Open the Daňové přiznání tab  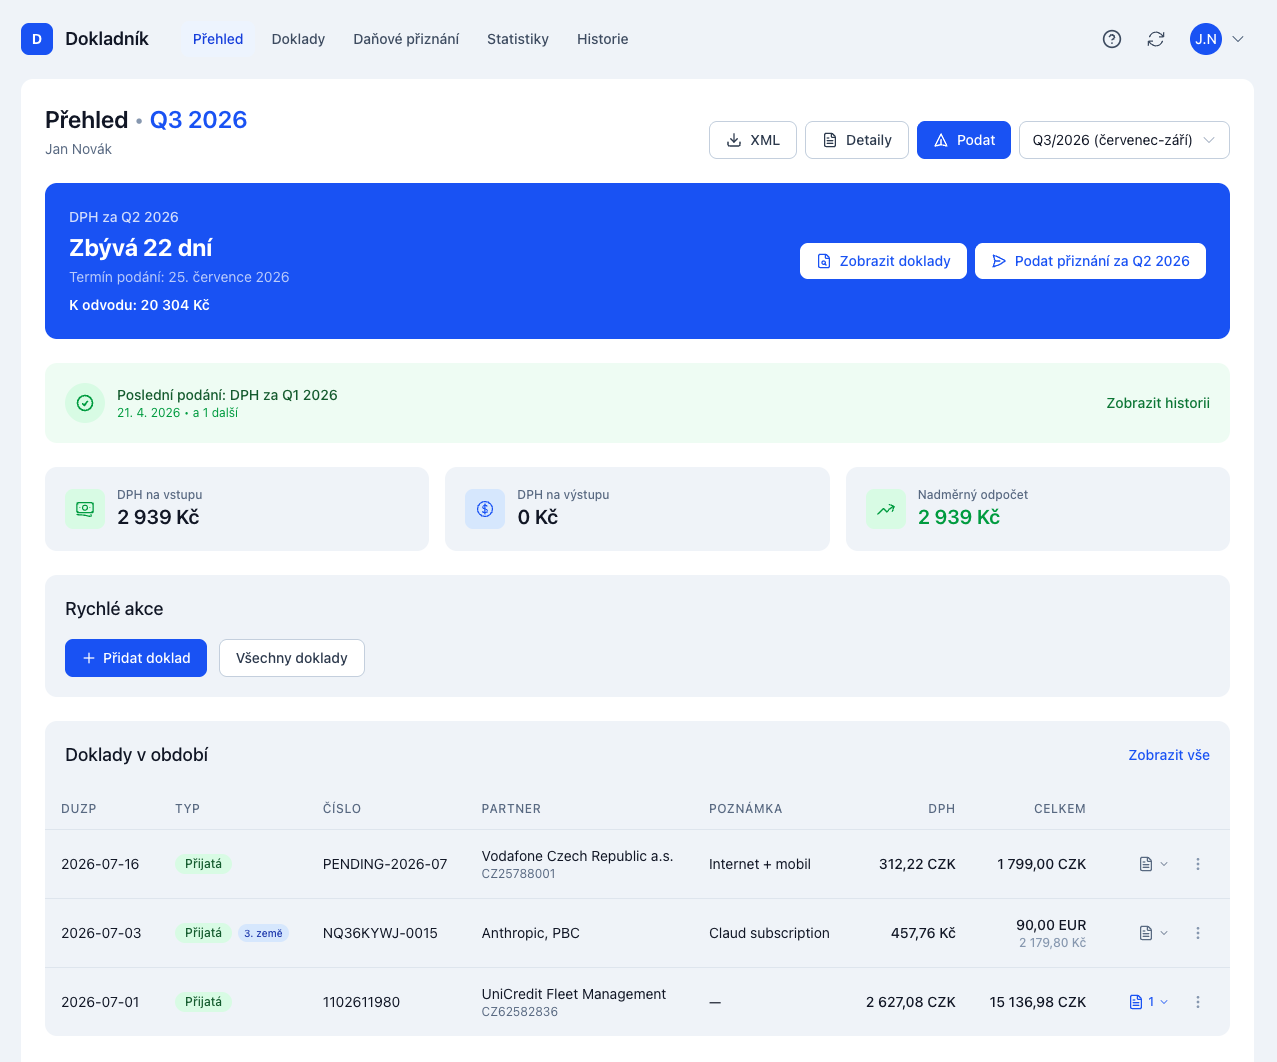point(406,39)
